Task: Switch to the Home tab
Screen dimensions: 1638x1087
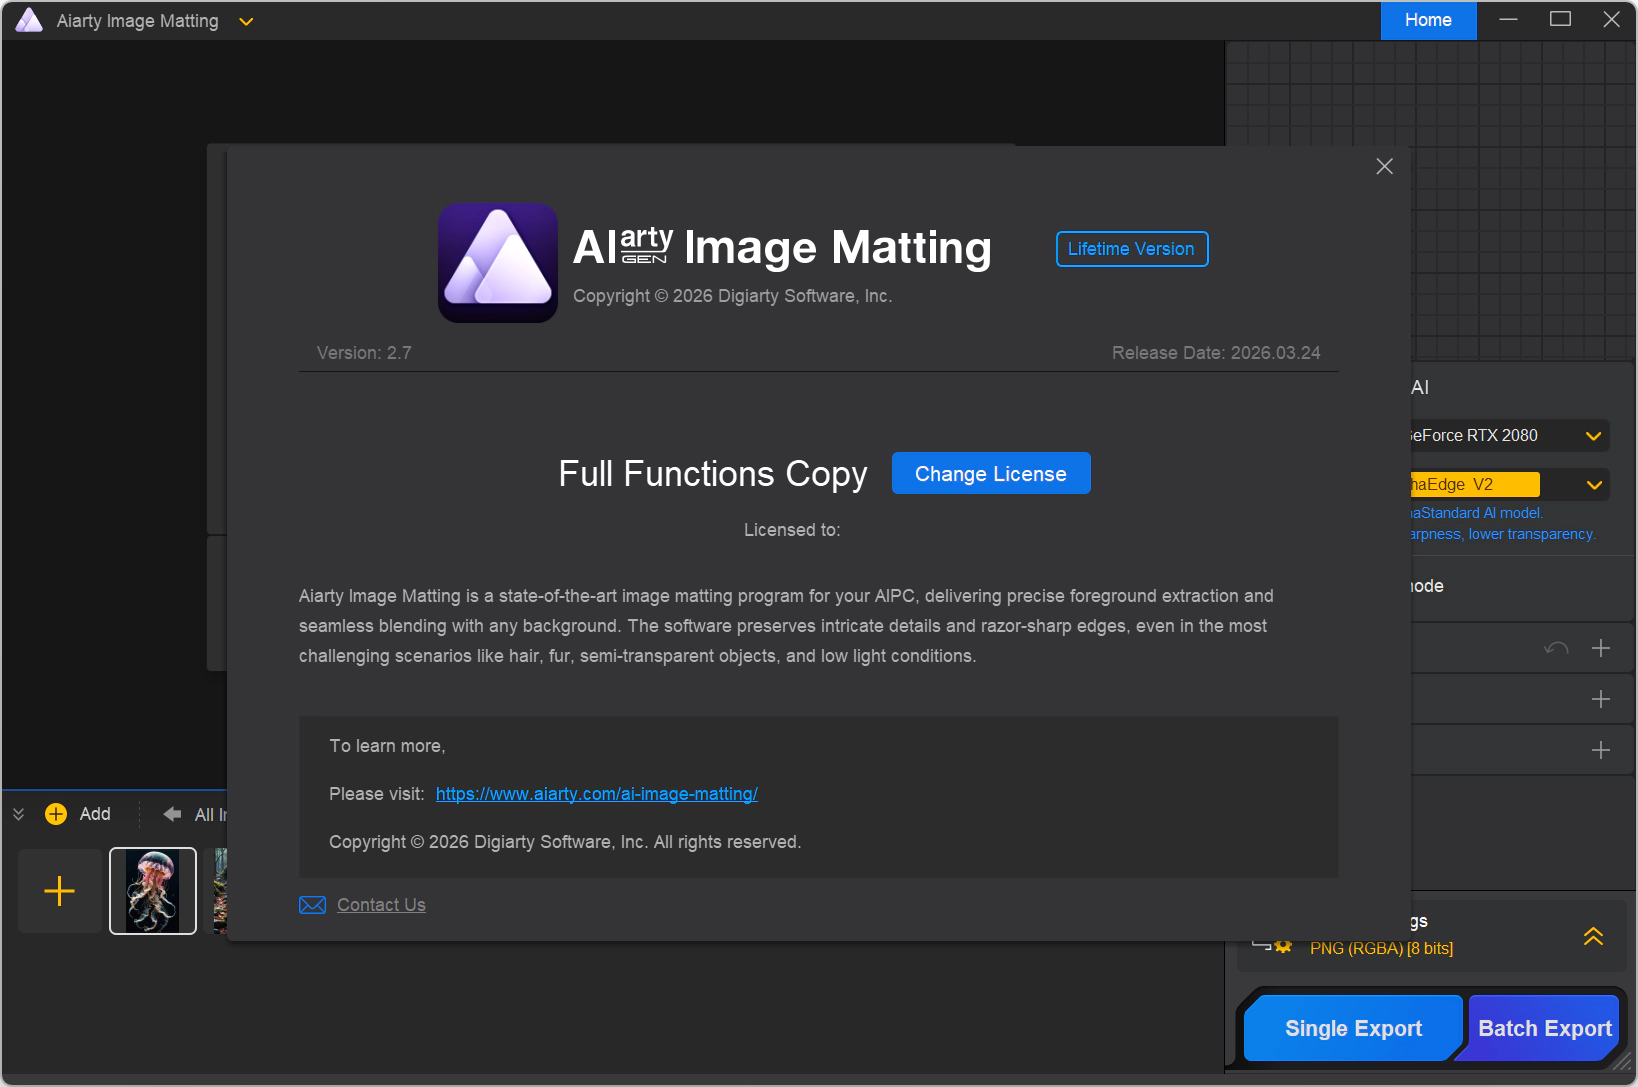Action: click(x=1428, y=20)
